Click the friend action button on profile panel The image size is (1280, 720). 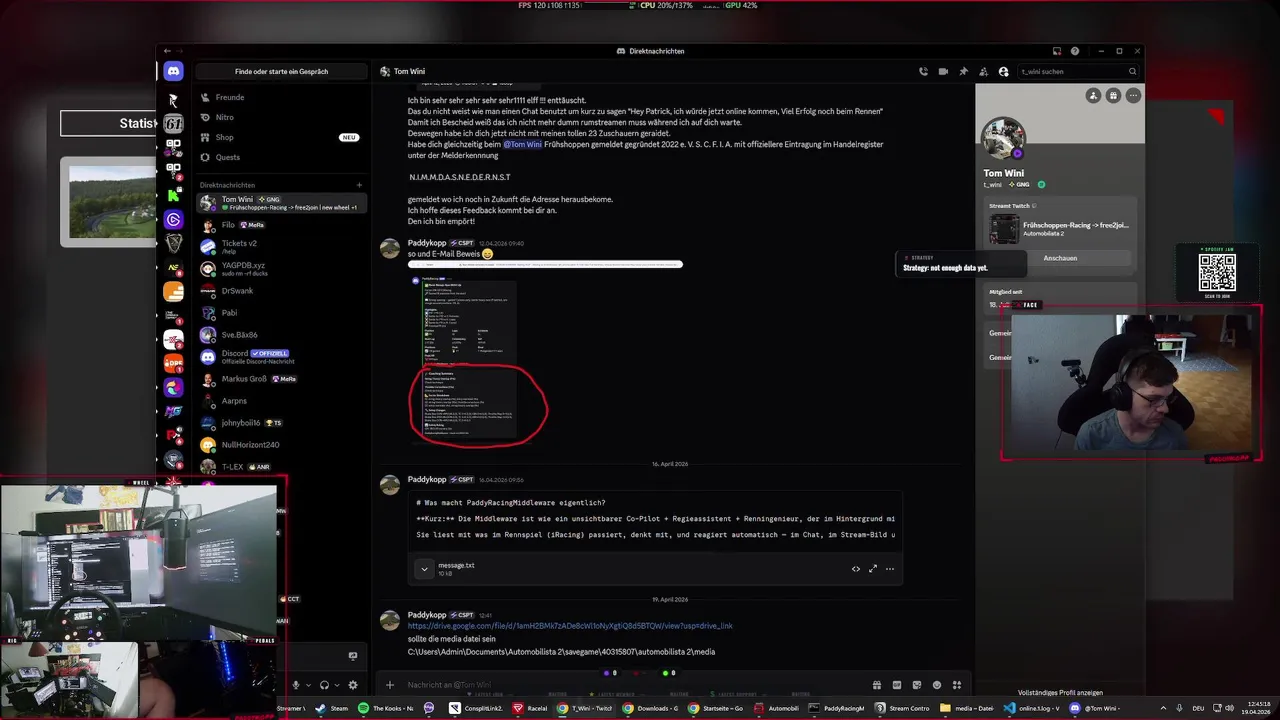pyautogui.click(x=1093, y=96)
